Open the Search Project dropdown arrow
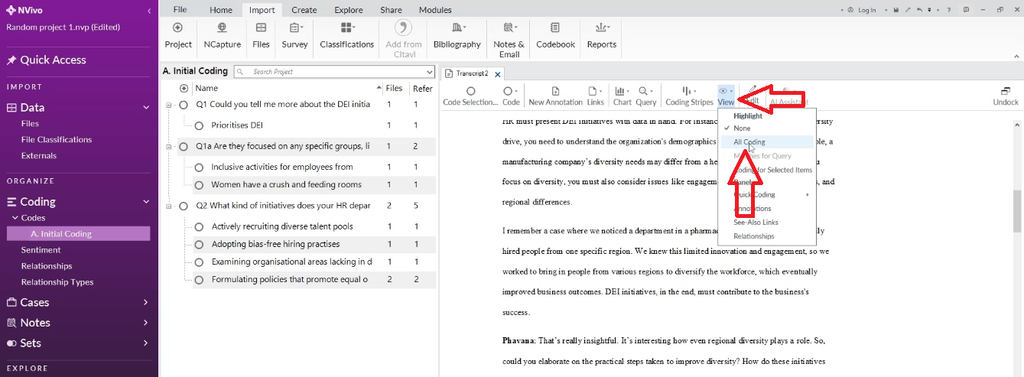This screenshot has width=1024, height=377. (429, 72)
